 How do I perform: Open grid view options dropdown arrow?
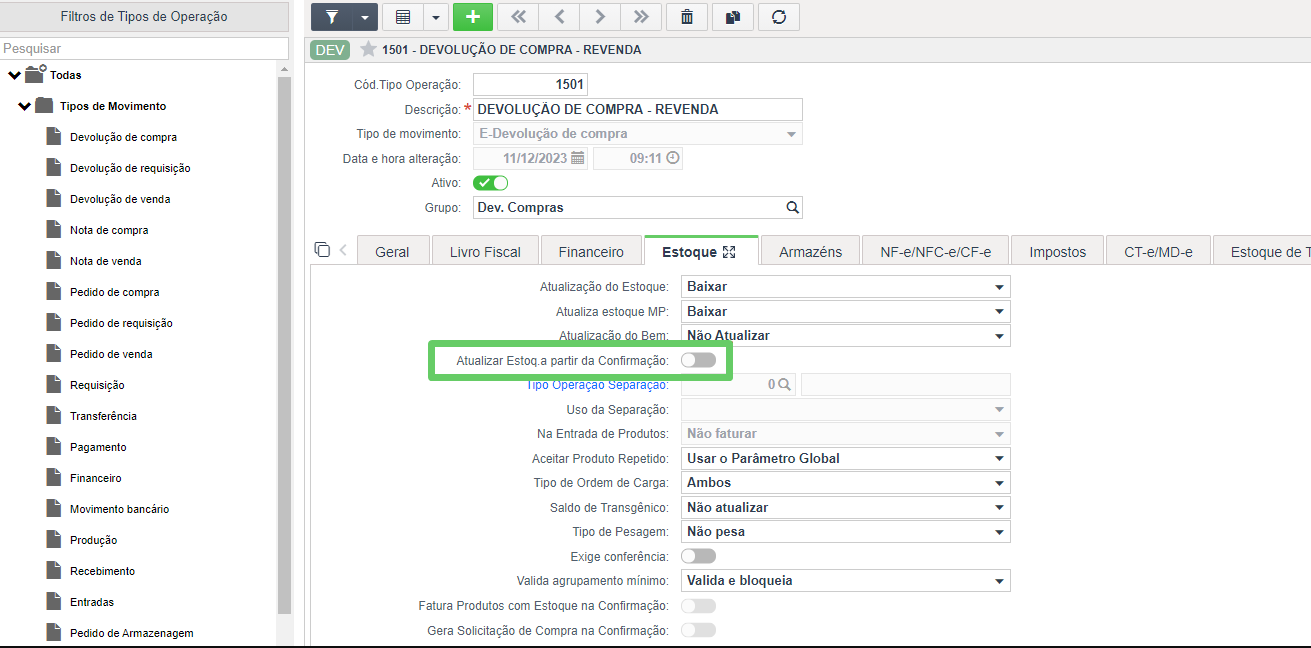click(435, 17)
